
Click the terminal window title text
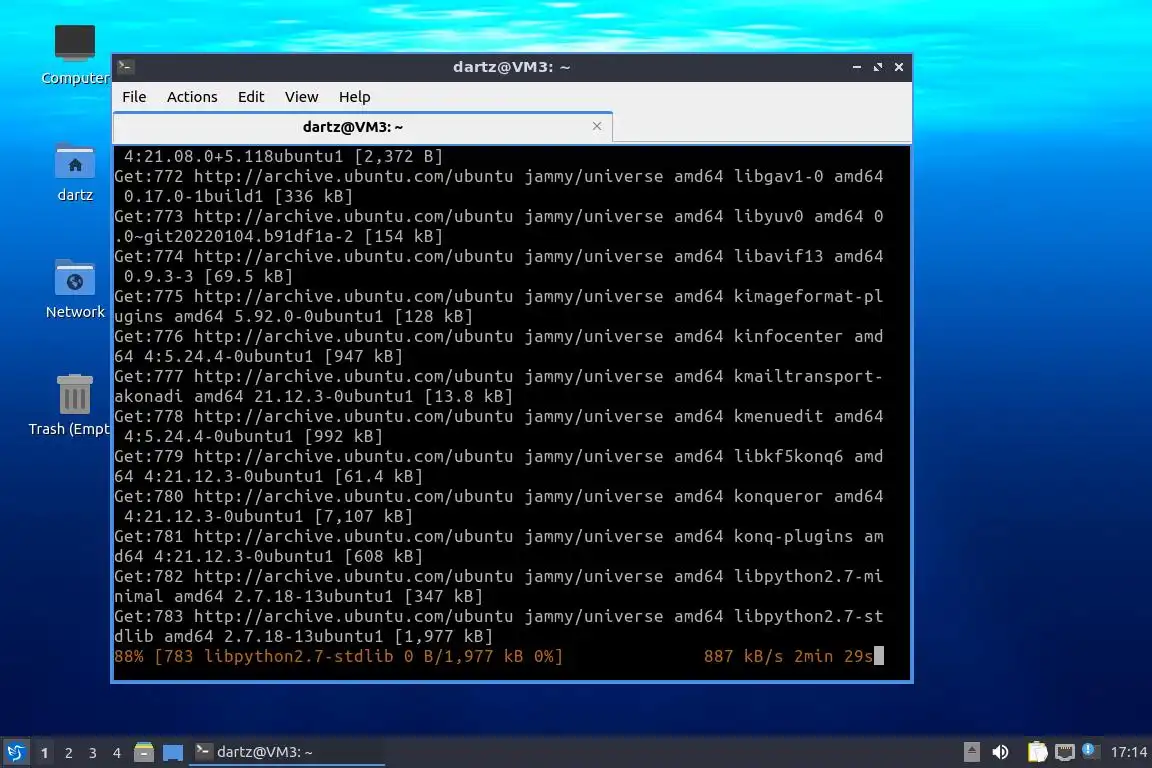511,67
